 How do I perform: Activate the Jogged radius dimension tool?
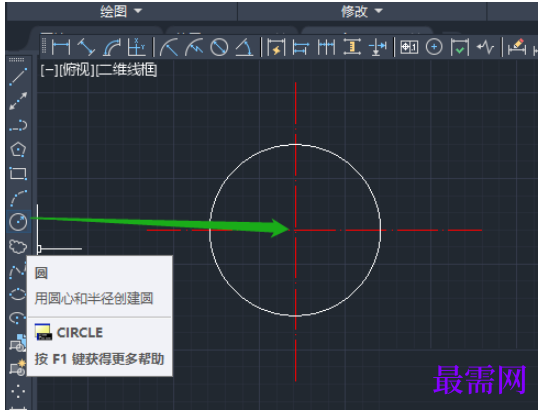(x=194, y=47)
